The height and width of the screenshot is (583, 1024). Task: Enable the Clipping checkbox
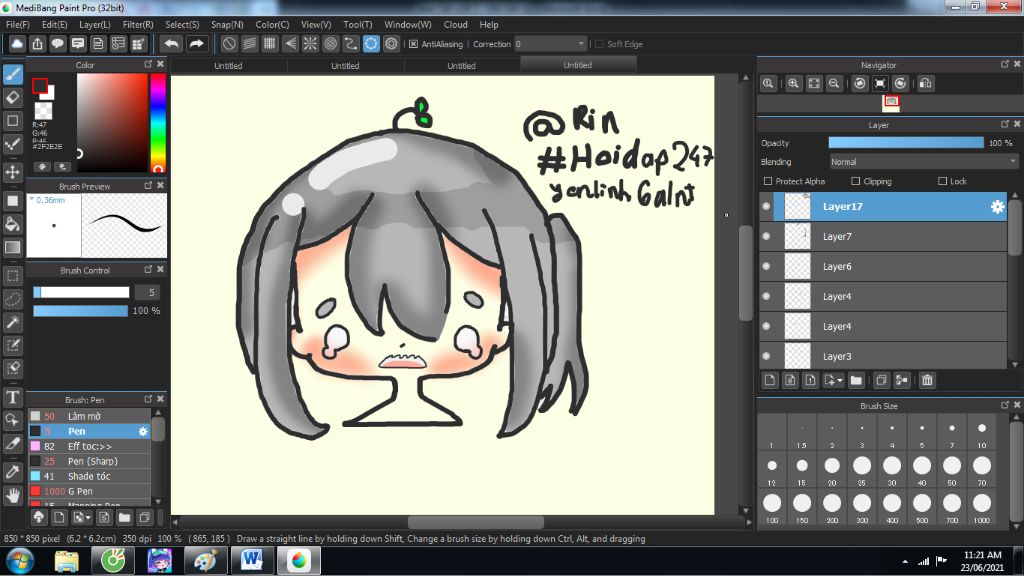pos(856,181)
